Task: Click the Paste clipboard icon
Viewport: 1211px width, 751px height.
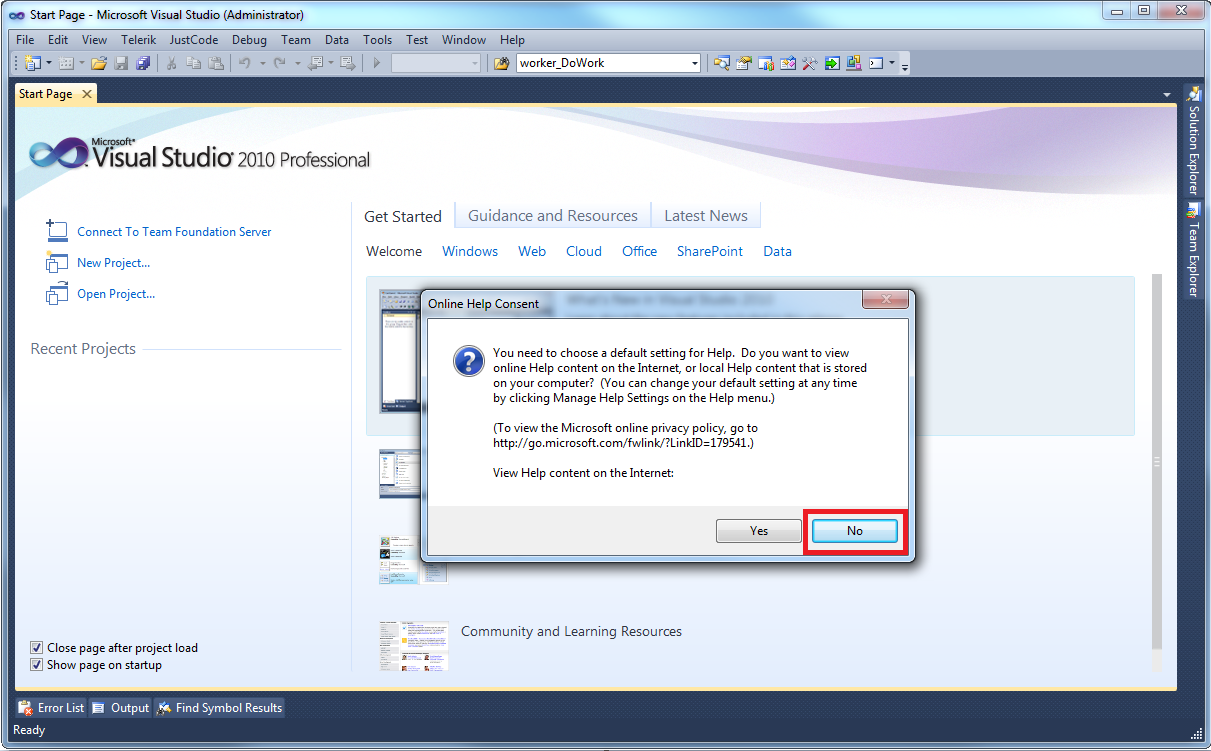Action: 216,63
